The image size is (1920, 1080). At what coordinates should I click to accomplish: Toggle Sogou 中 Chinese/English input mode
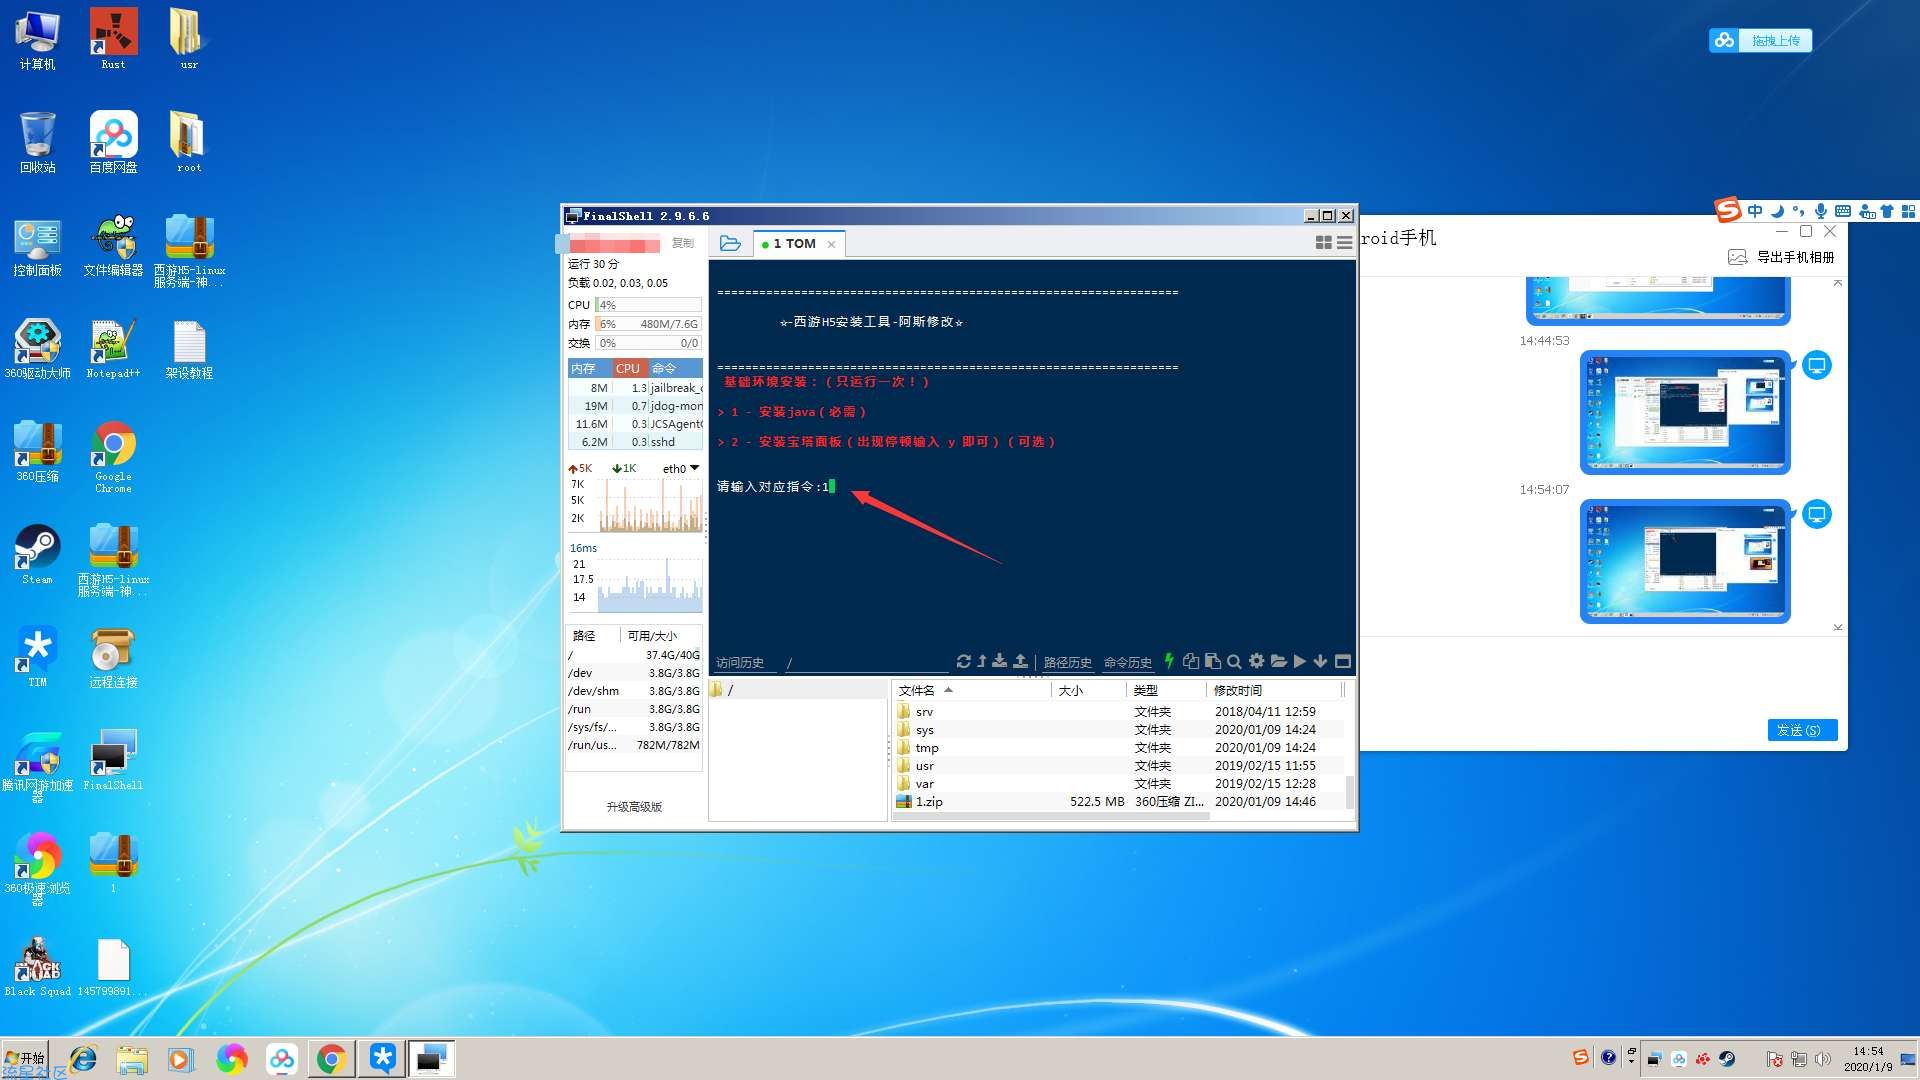coord(1755,211)
